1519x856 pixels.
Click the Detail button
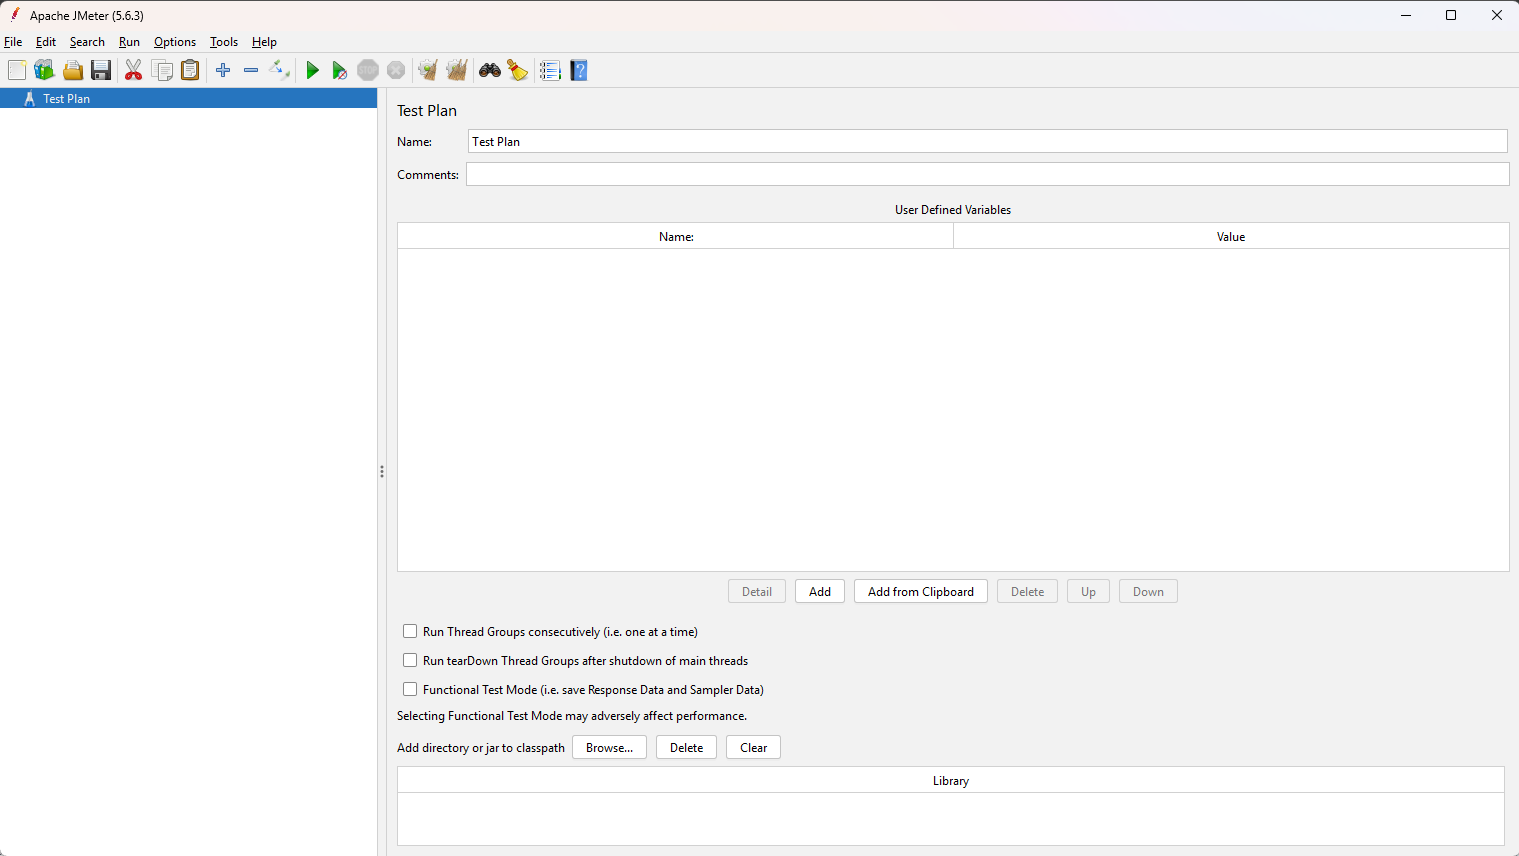[x=757, y=591]
